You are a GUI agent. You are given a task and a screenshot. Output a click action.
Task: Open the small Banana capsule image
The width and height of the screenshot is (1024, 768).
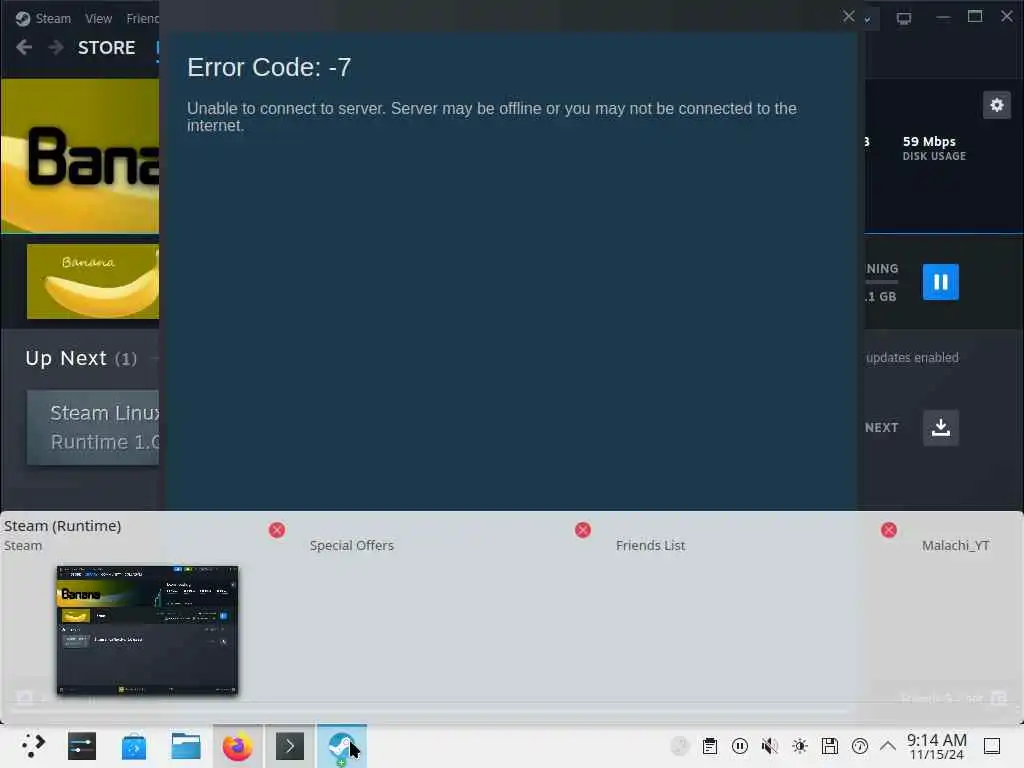93,281
